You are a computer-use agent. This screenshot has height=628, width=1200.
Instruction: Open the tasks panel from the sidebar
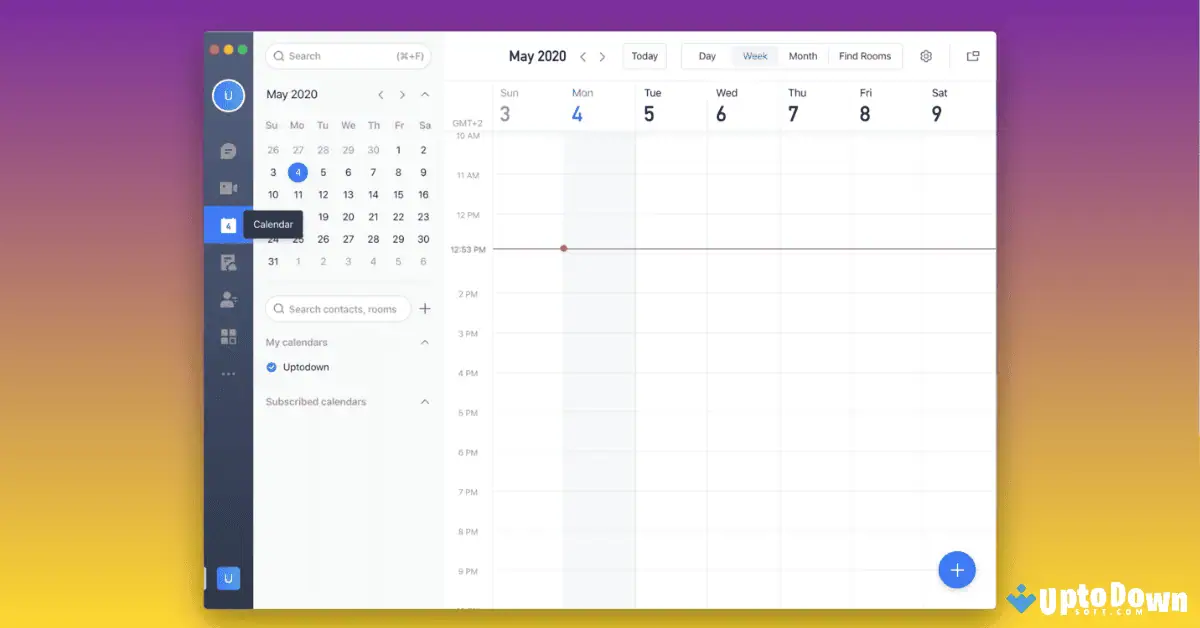coord(228,261)
